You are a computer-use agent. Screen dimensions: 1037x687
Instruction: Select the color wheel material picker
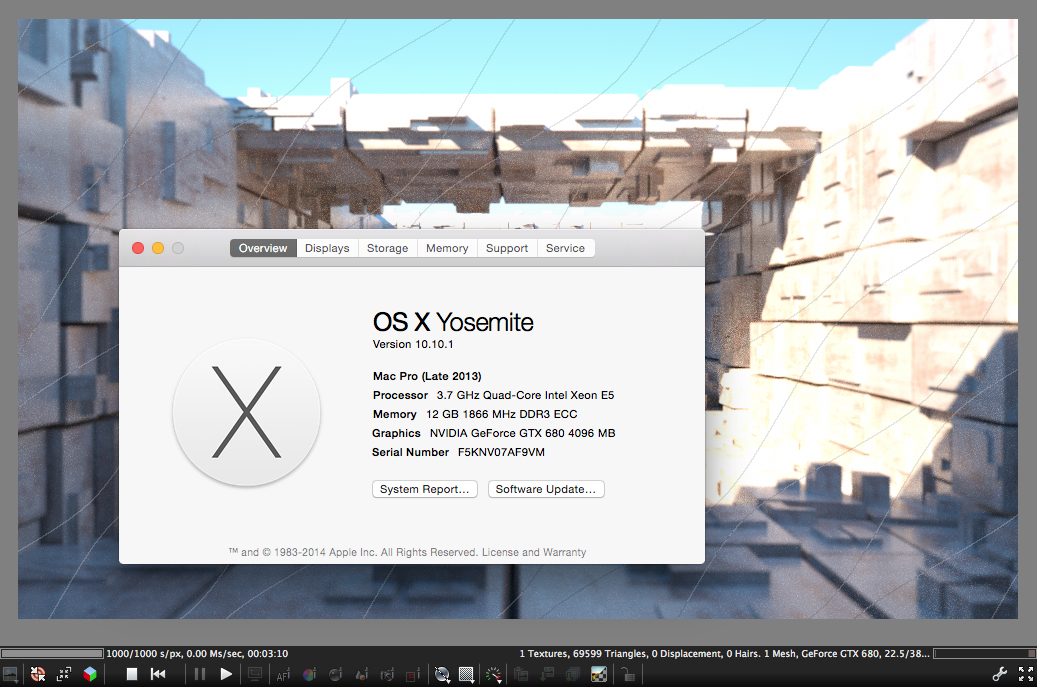point(309,674)
